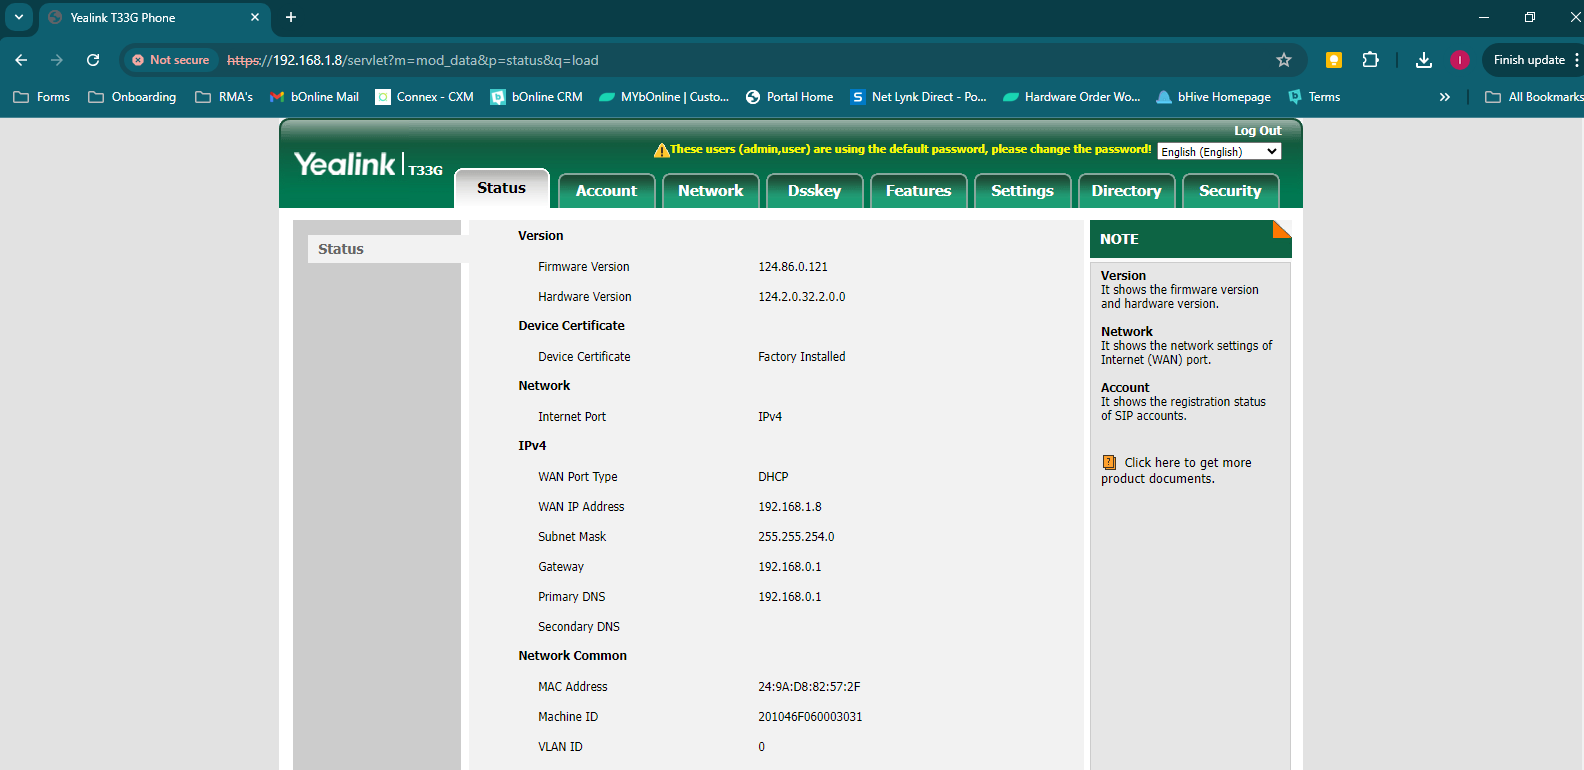Screen dimensions: 1584x770
Task: Click the Yealink T33G logo
Action: [368, 165]
